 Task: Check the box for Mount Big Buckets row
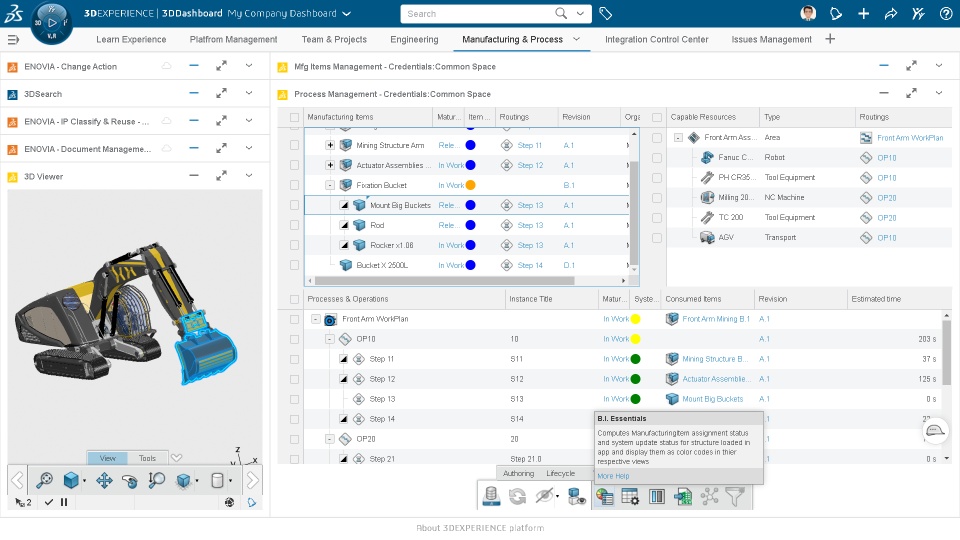click(294, 205)
